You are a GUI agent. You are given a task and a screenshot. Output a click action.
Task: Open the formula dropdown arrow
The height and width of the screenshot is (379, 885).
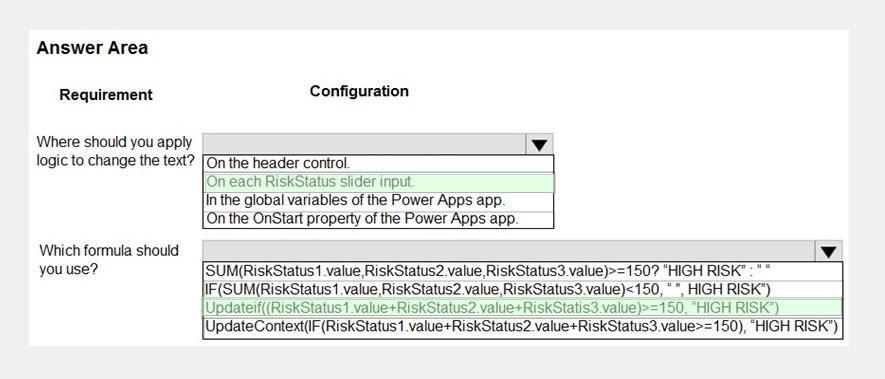click(x=828, y=251)
